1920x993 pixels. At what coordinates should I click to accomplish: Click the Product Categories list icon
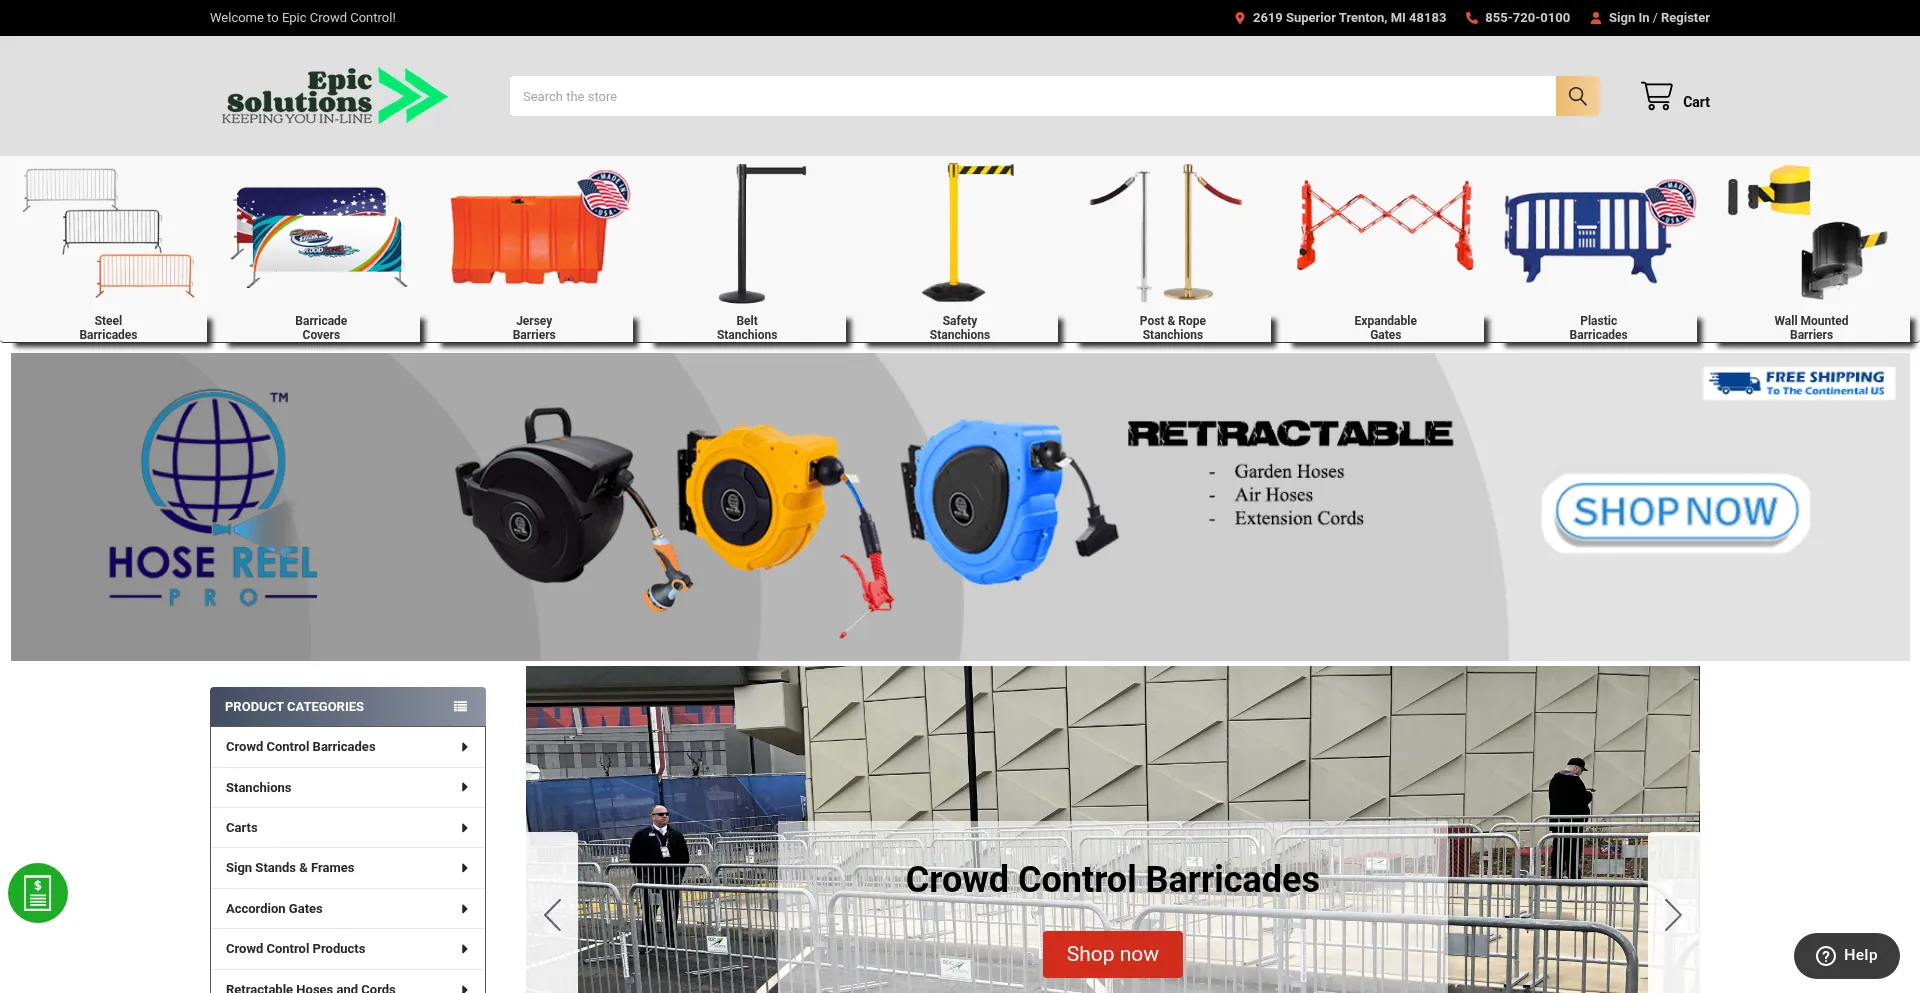click(460, 707)
